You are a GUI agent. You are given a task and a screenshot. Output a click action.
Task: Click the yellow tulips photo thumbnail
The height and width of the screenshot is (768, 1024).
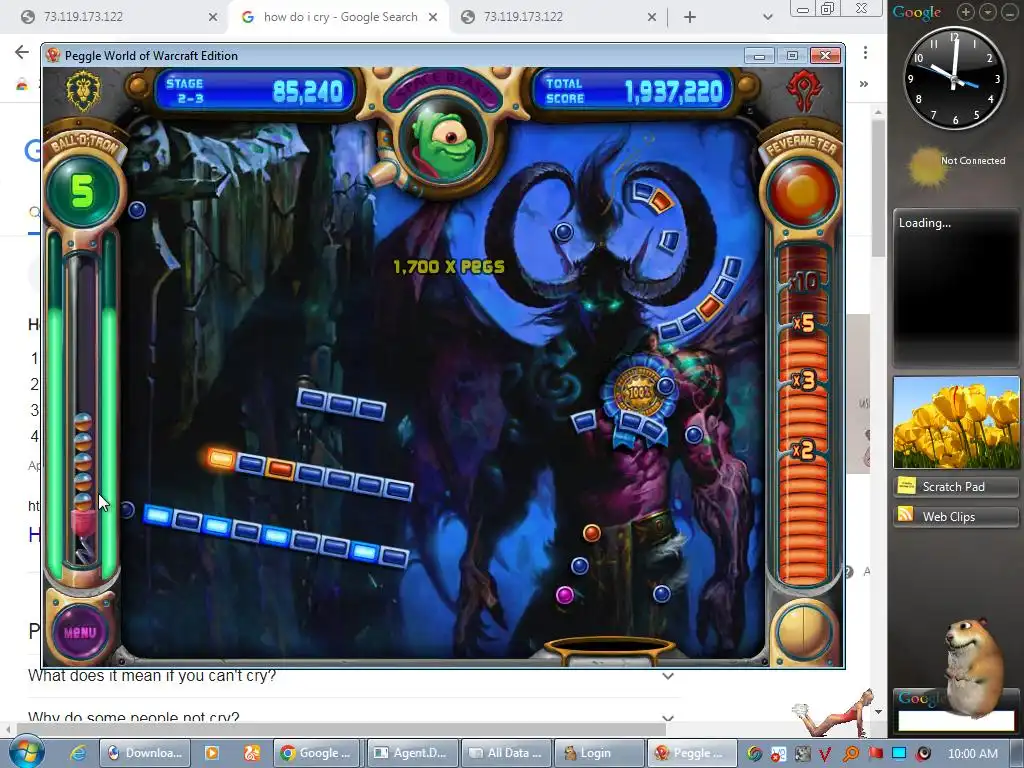click(956, 422)
